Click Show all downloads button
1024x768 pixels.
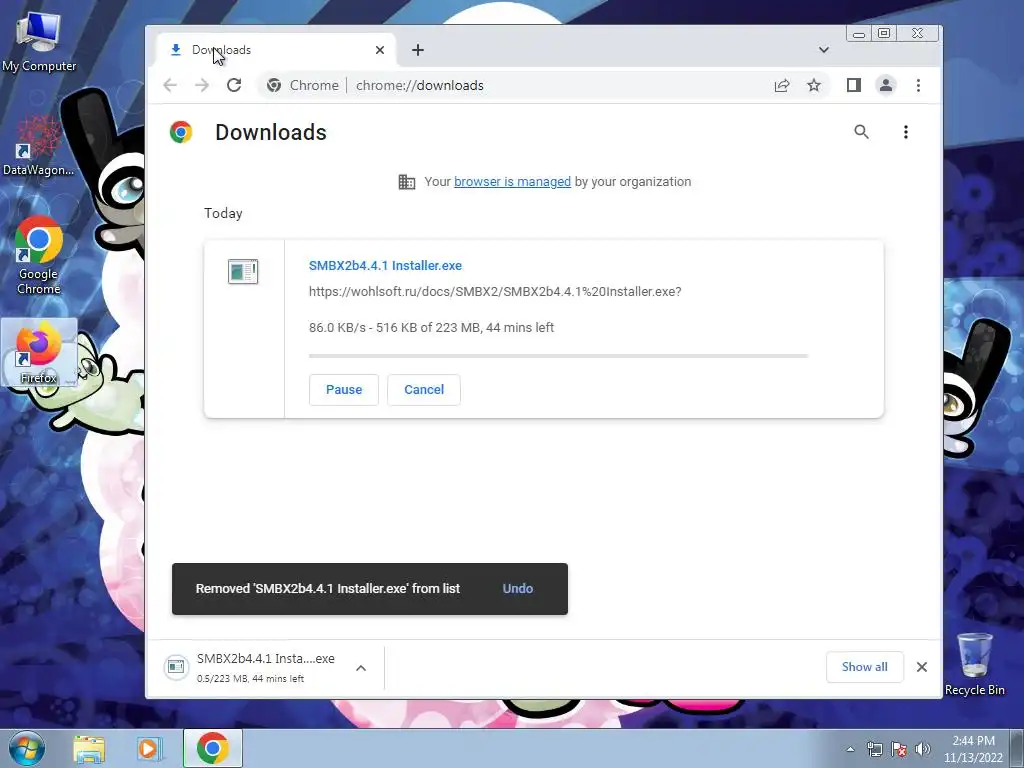click(865, 667)
